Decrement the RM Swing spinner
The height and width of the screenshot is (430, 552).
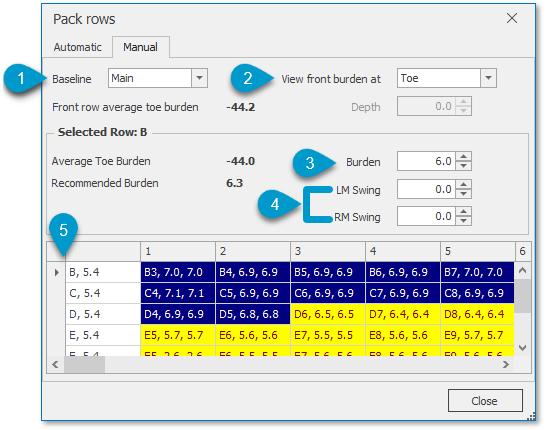tap(464, 221)
